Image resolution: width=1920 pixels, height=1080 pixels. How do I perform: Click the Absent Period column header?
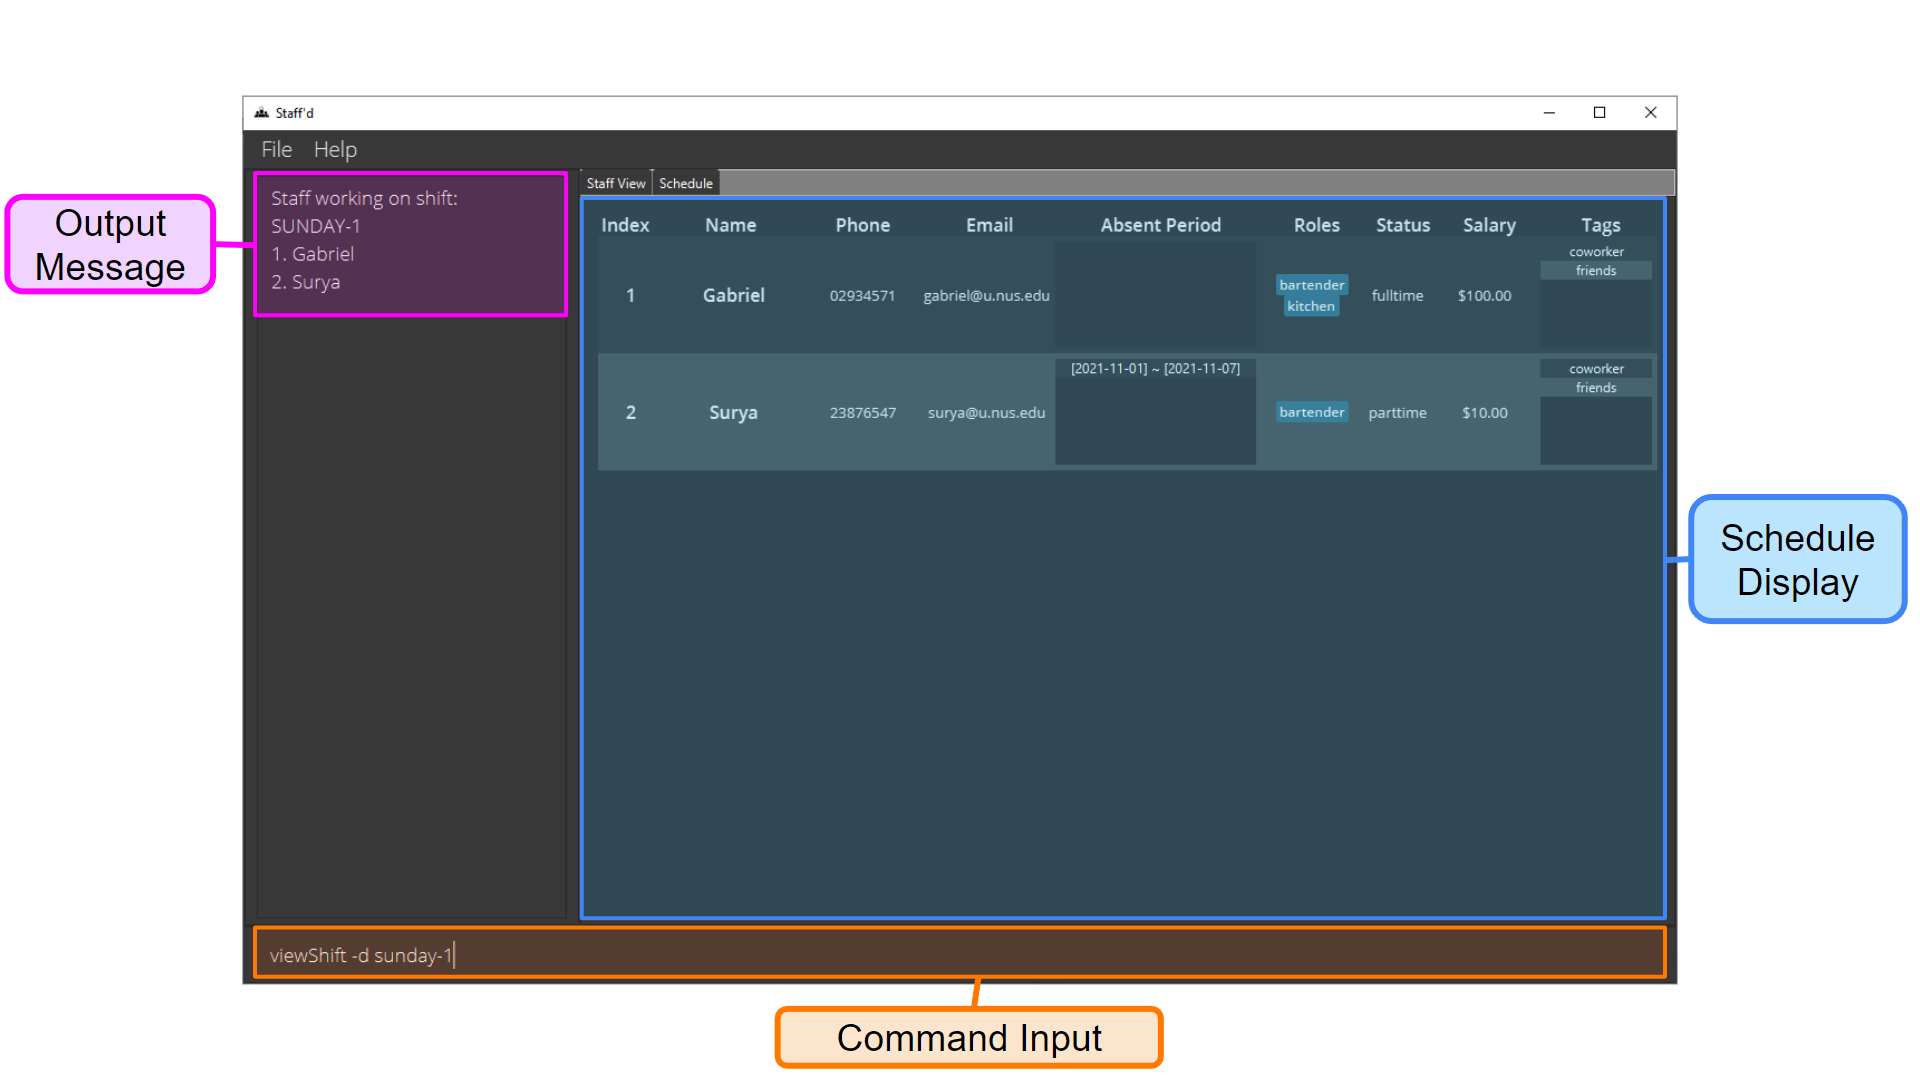tap(1160, 225)
